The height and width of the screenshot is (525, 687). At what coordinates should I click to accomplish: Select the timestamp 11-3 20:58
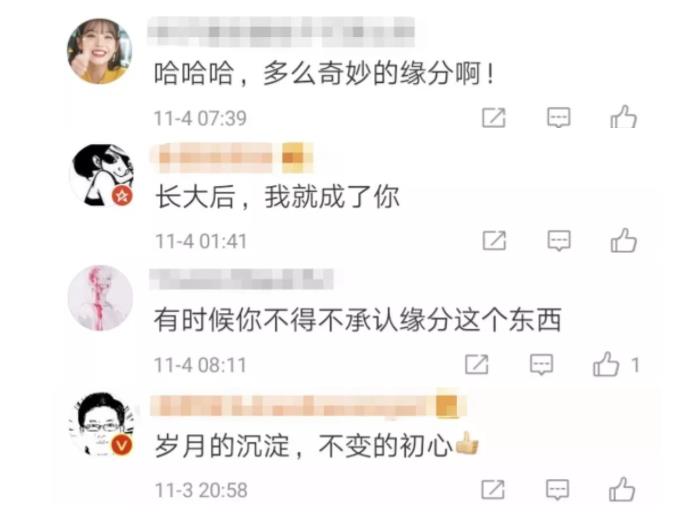tap(201, 490)
